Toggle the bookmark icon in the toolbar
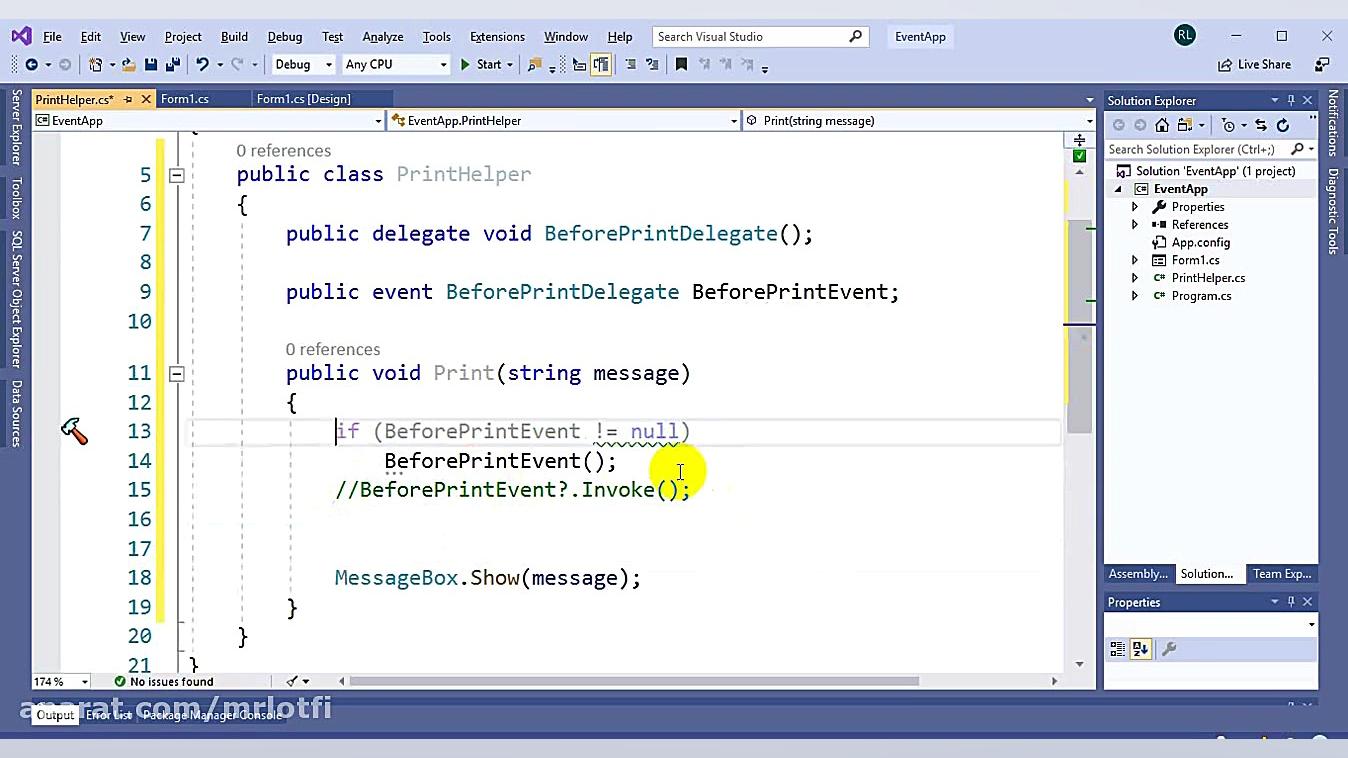The image size is (1348, 758). [x=682, y=64]
